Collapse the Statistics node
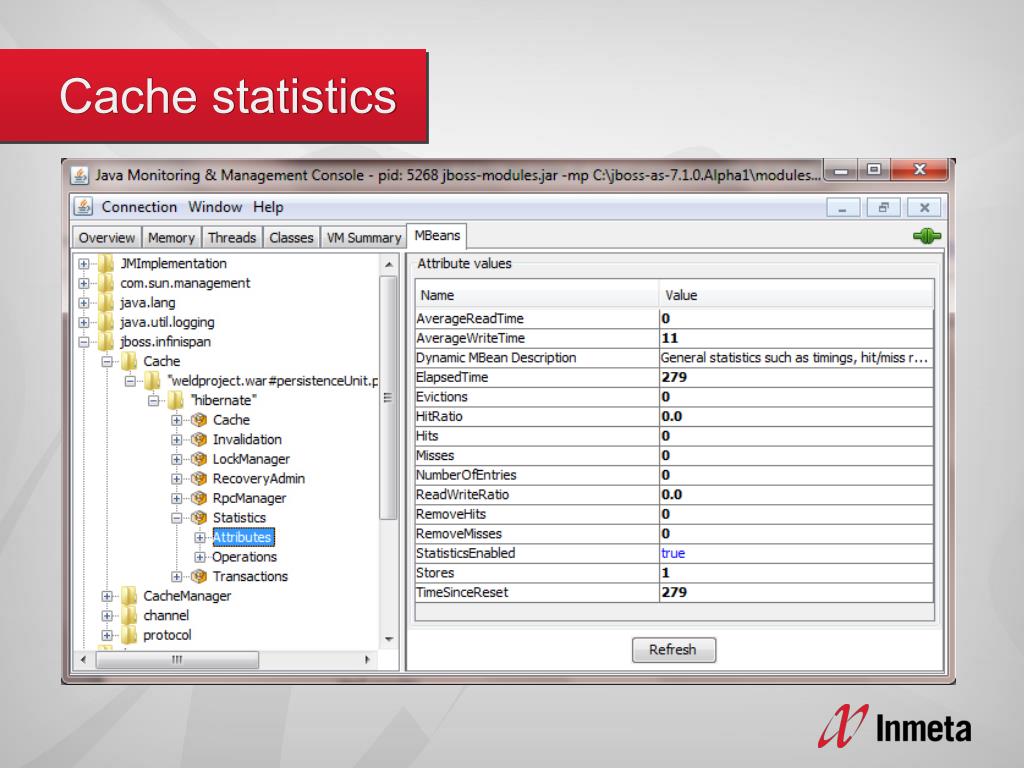1024x768 pixels. 177,518
